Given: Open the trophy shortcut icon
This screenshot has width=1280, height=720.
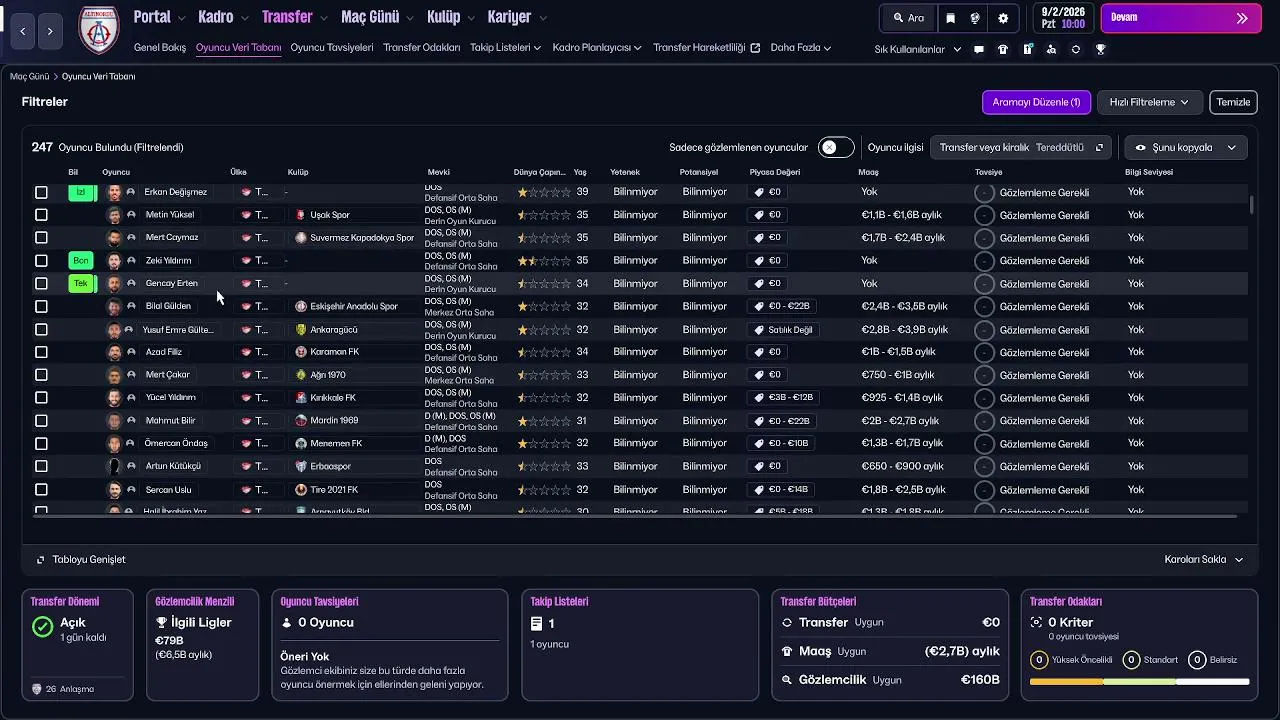Looking at the screenshot, I should coord(1100,49).
